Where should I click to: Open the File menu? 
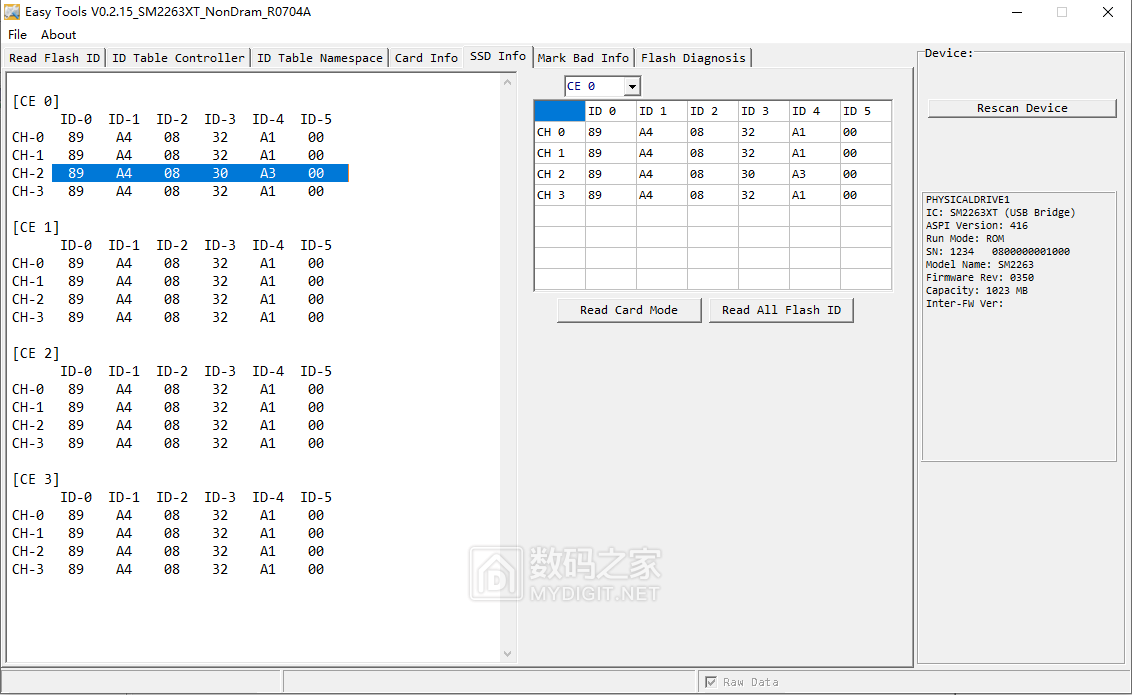click(16, 34)
